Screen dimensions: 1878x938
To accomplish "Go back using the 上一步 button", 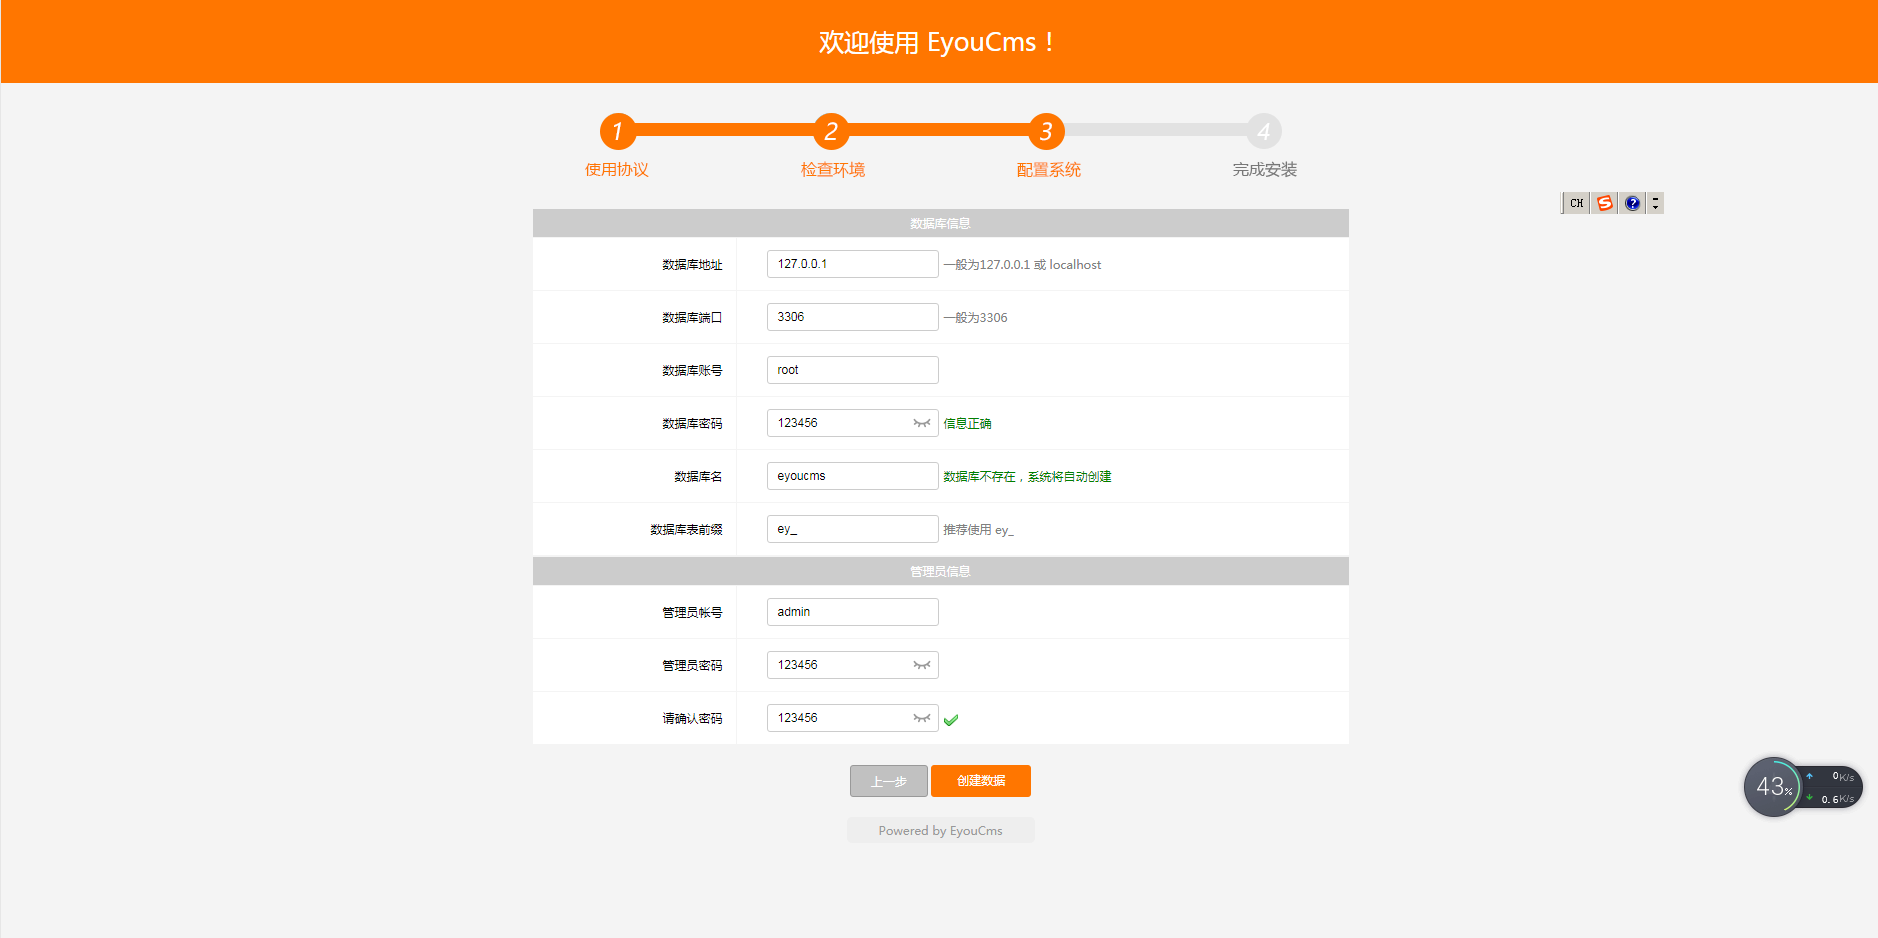I will click(x=888, y=781).
